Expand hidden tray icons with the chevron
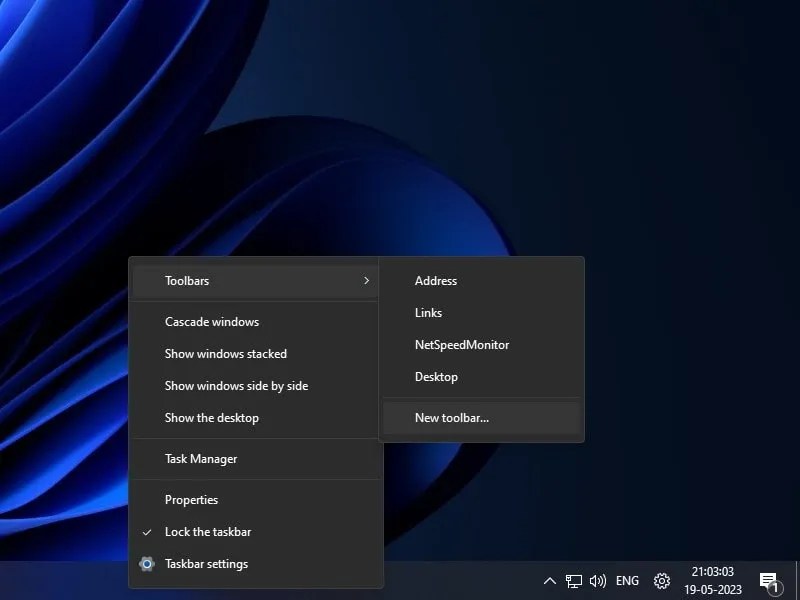Screen dimensions: 800x600 click(550, 580)
